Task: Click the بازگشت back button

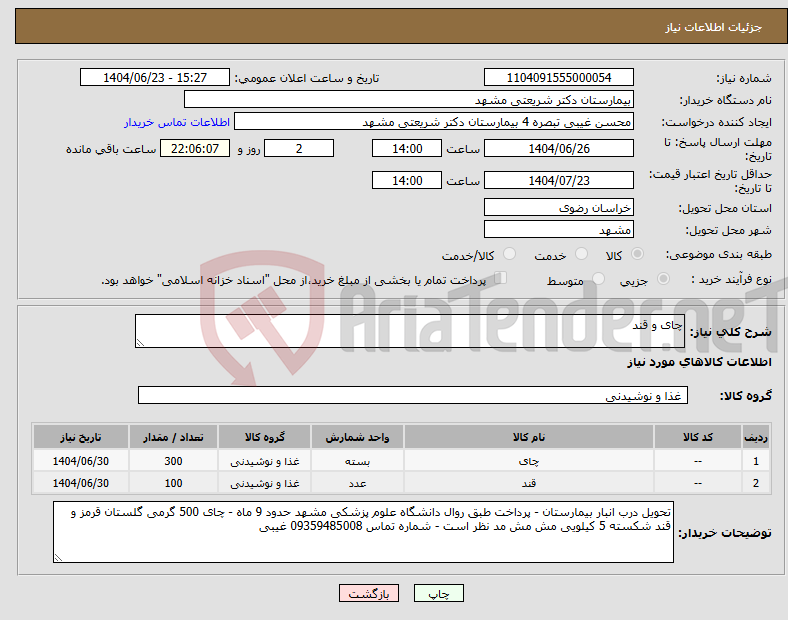Action: pyautogui.click(x=369, y=593)
